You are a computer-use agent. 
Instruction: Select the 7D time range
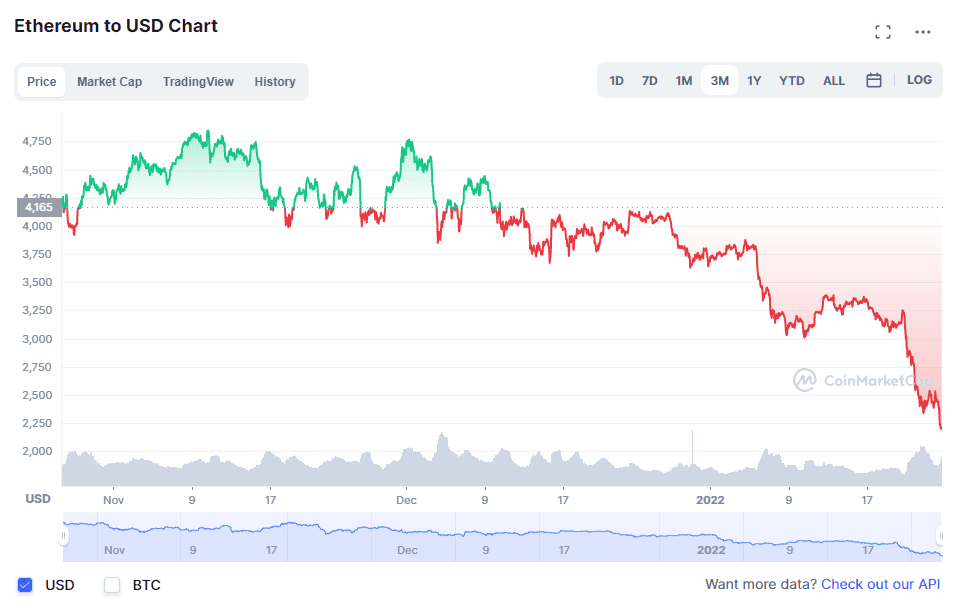pyautogui.click(x=650, y=80)
